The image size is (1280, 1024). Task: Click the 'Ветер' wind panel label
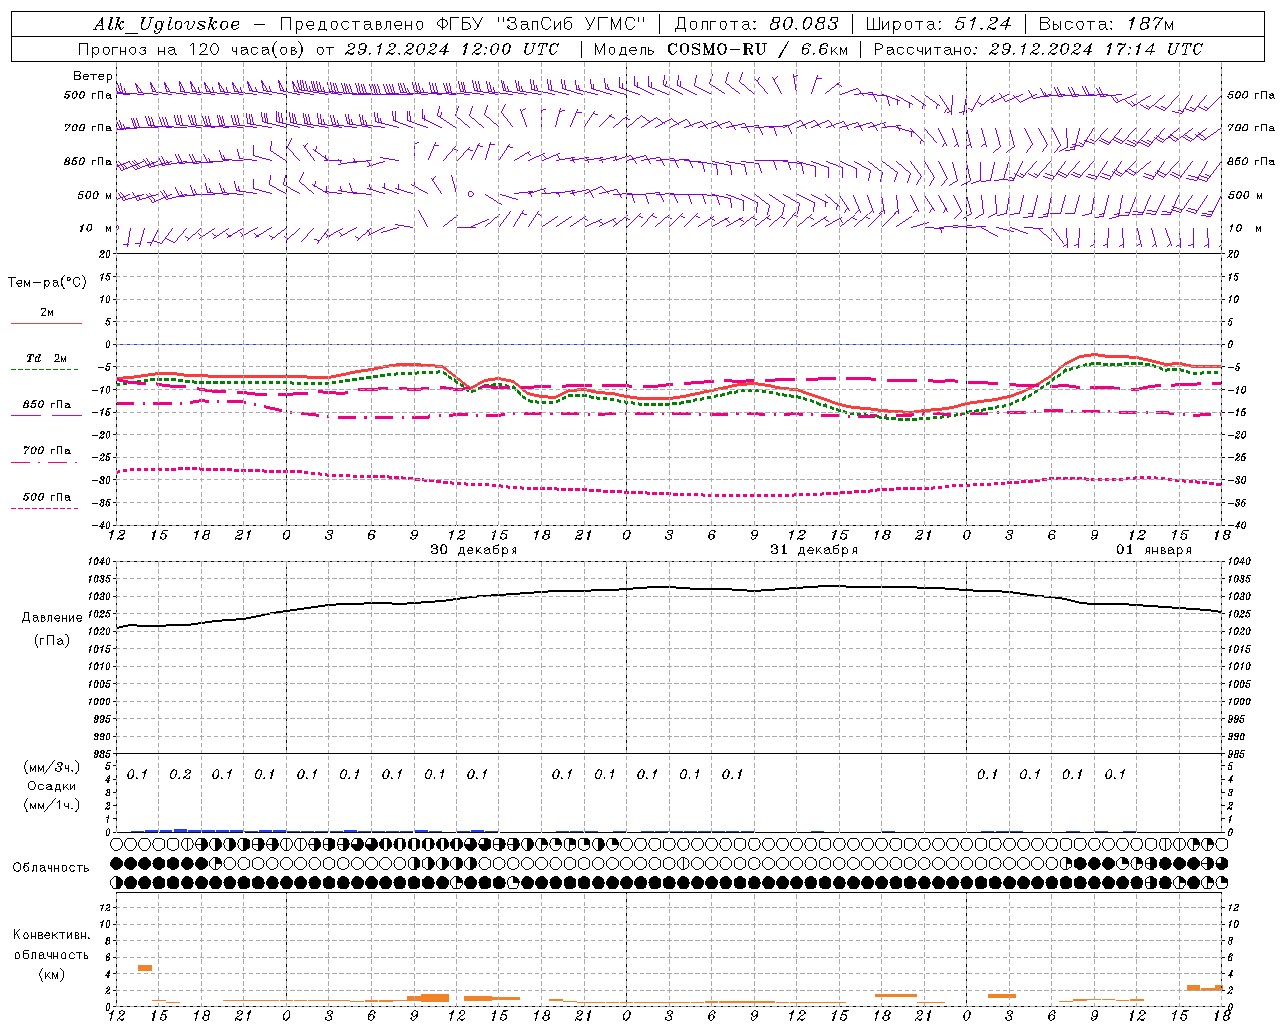coord(93,76)
